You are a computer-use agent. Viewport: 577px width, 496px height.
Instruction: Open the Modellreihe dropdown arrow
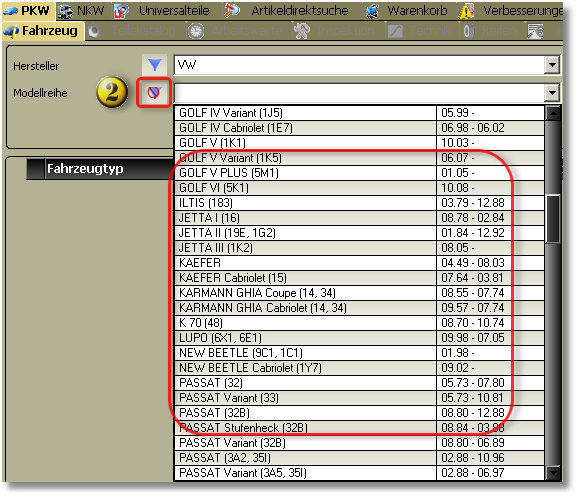pos(552,92)
